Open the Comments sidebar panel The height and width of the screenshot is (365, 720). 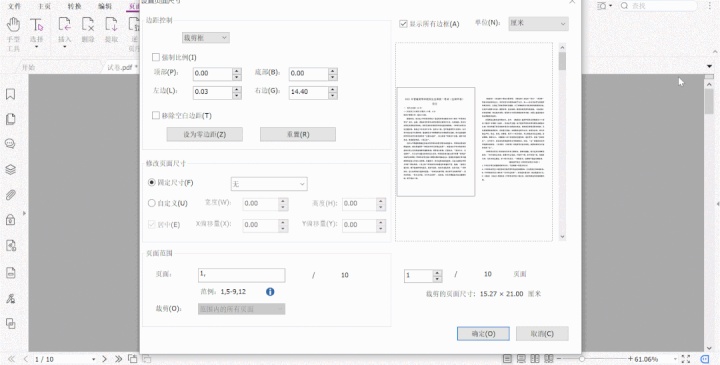pyautogui.click(x=10, y=144)
